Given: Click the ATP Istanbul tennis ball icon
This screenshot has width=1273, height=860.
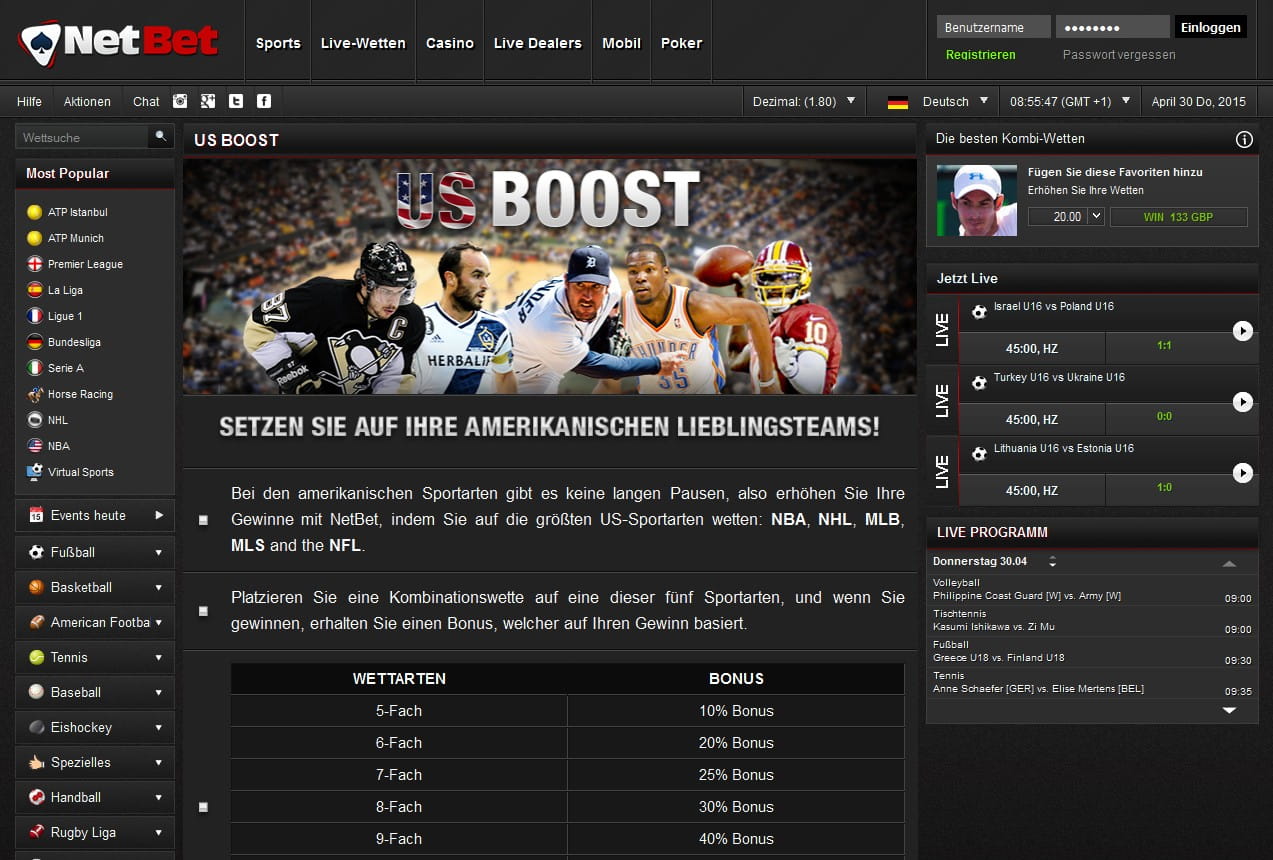Looking at the screenshot, I should (35, 212).
